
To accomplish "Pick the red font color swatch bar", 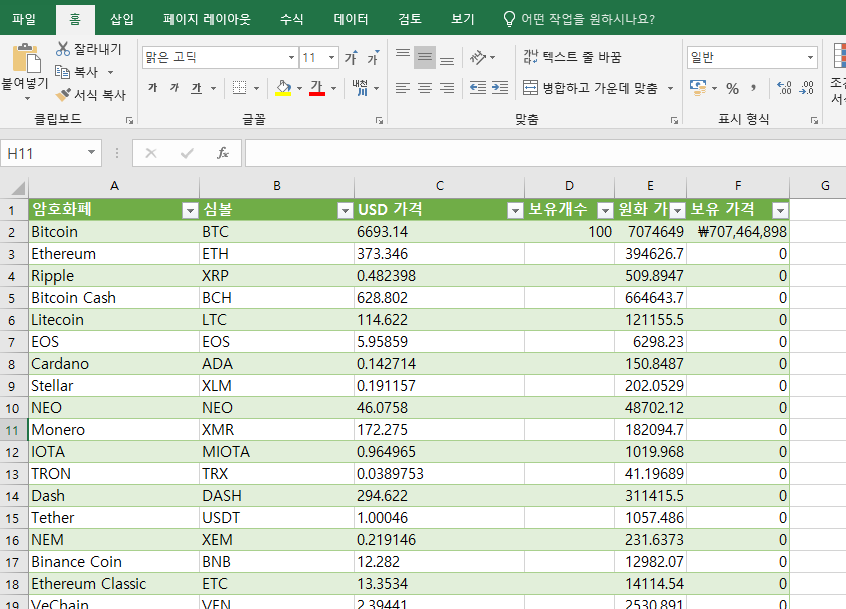I will (x=317, y=94).
